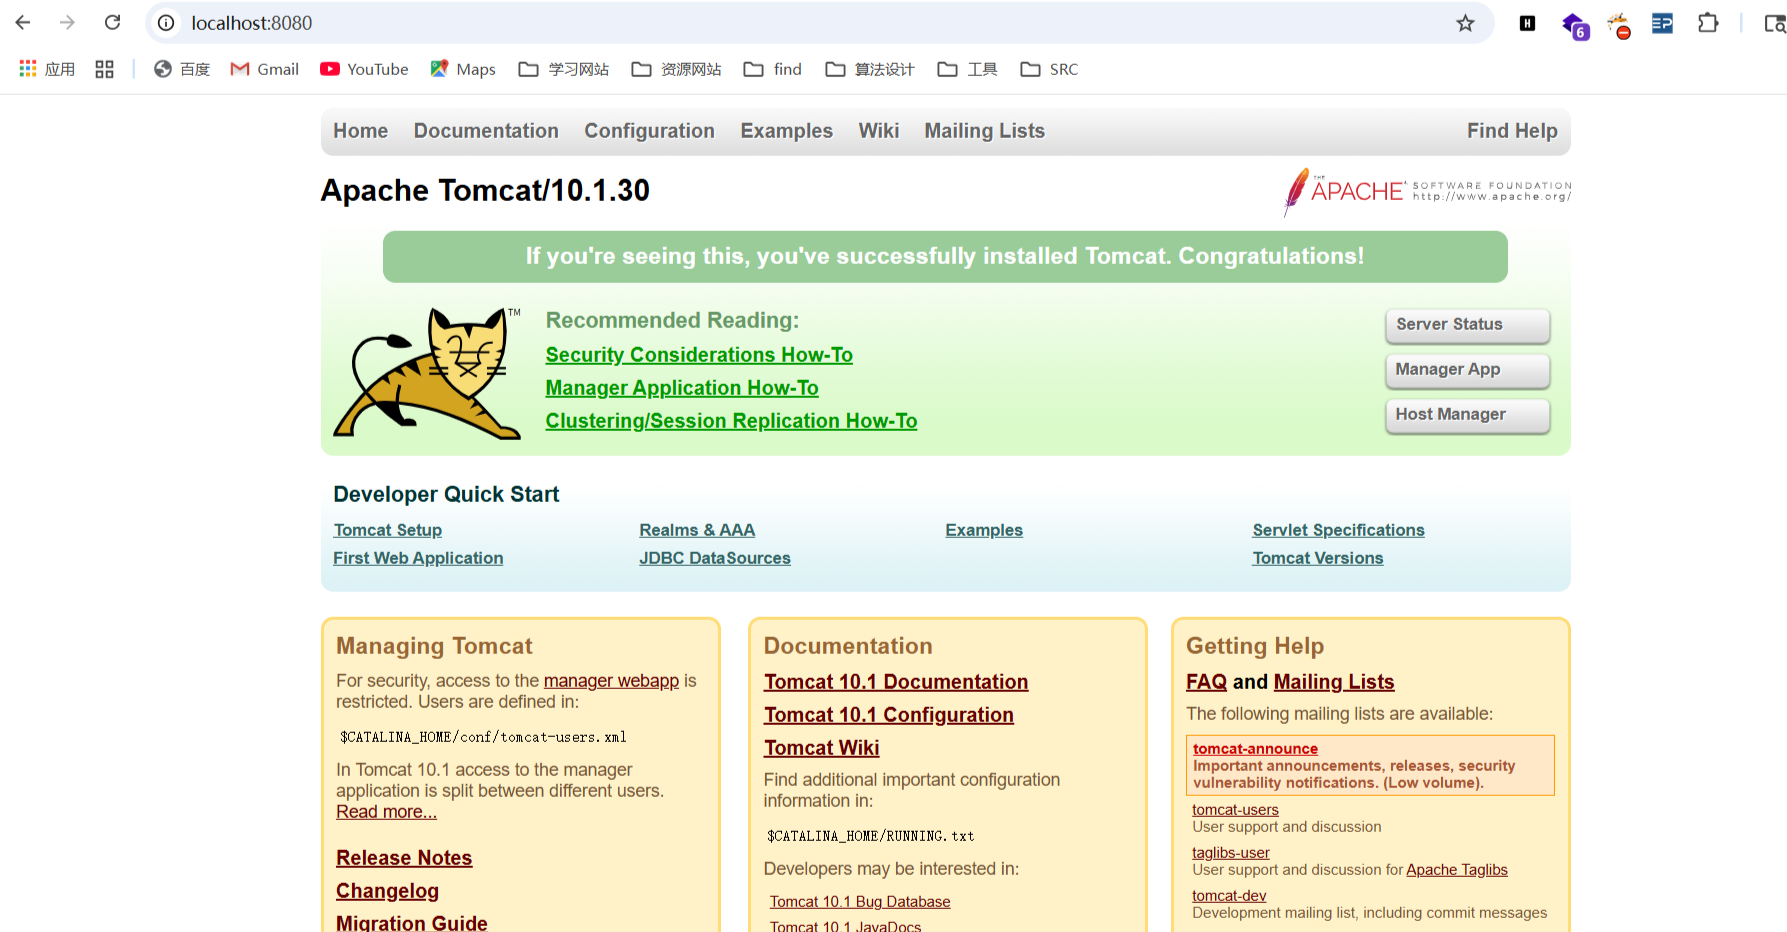Click the four-squares grid bookmark icon
Viewport: 1787px width, 932px height.
[x=104, y=69]
